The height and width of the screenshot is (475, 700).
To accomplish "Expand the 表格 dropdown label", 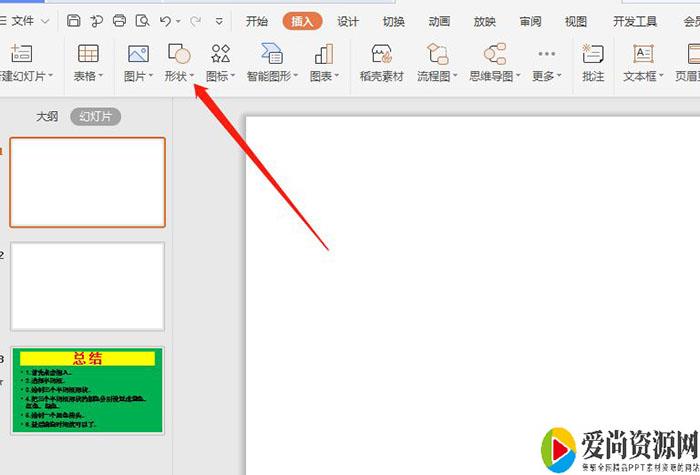I will pos(88,76).
